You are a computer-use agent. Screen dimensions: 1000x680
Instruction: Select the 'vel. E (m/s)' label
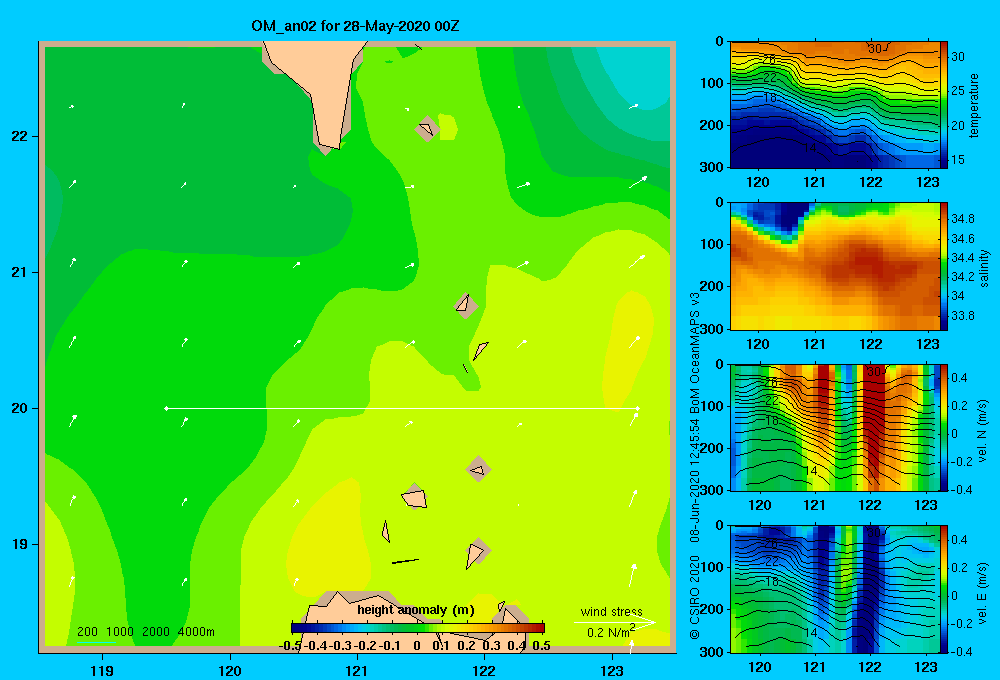click(x=983, y=593)
